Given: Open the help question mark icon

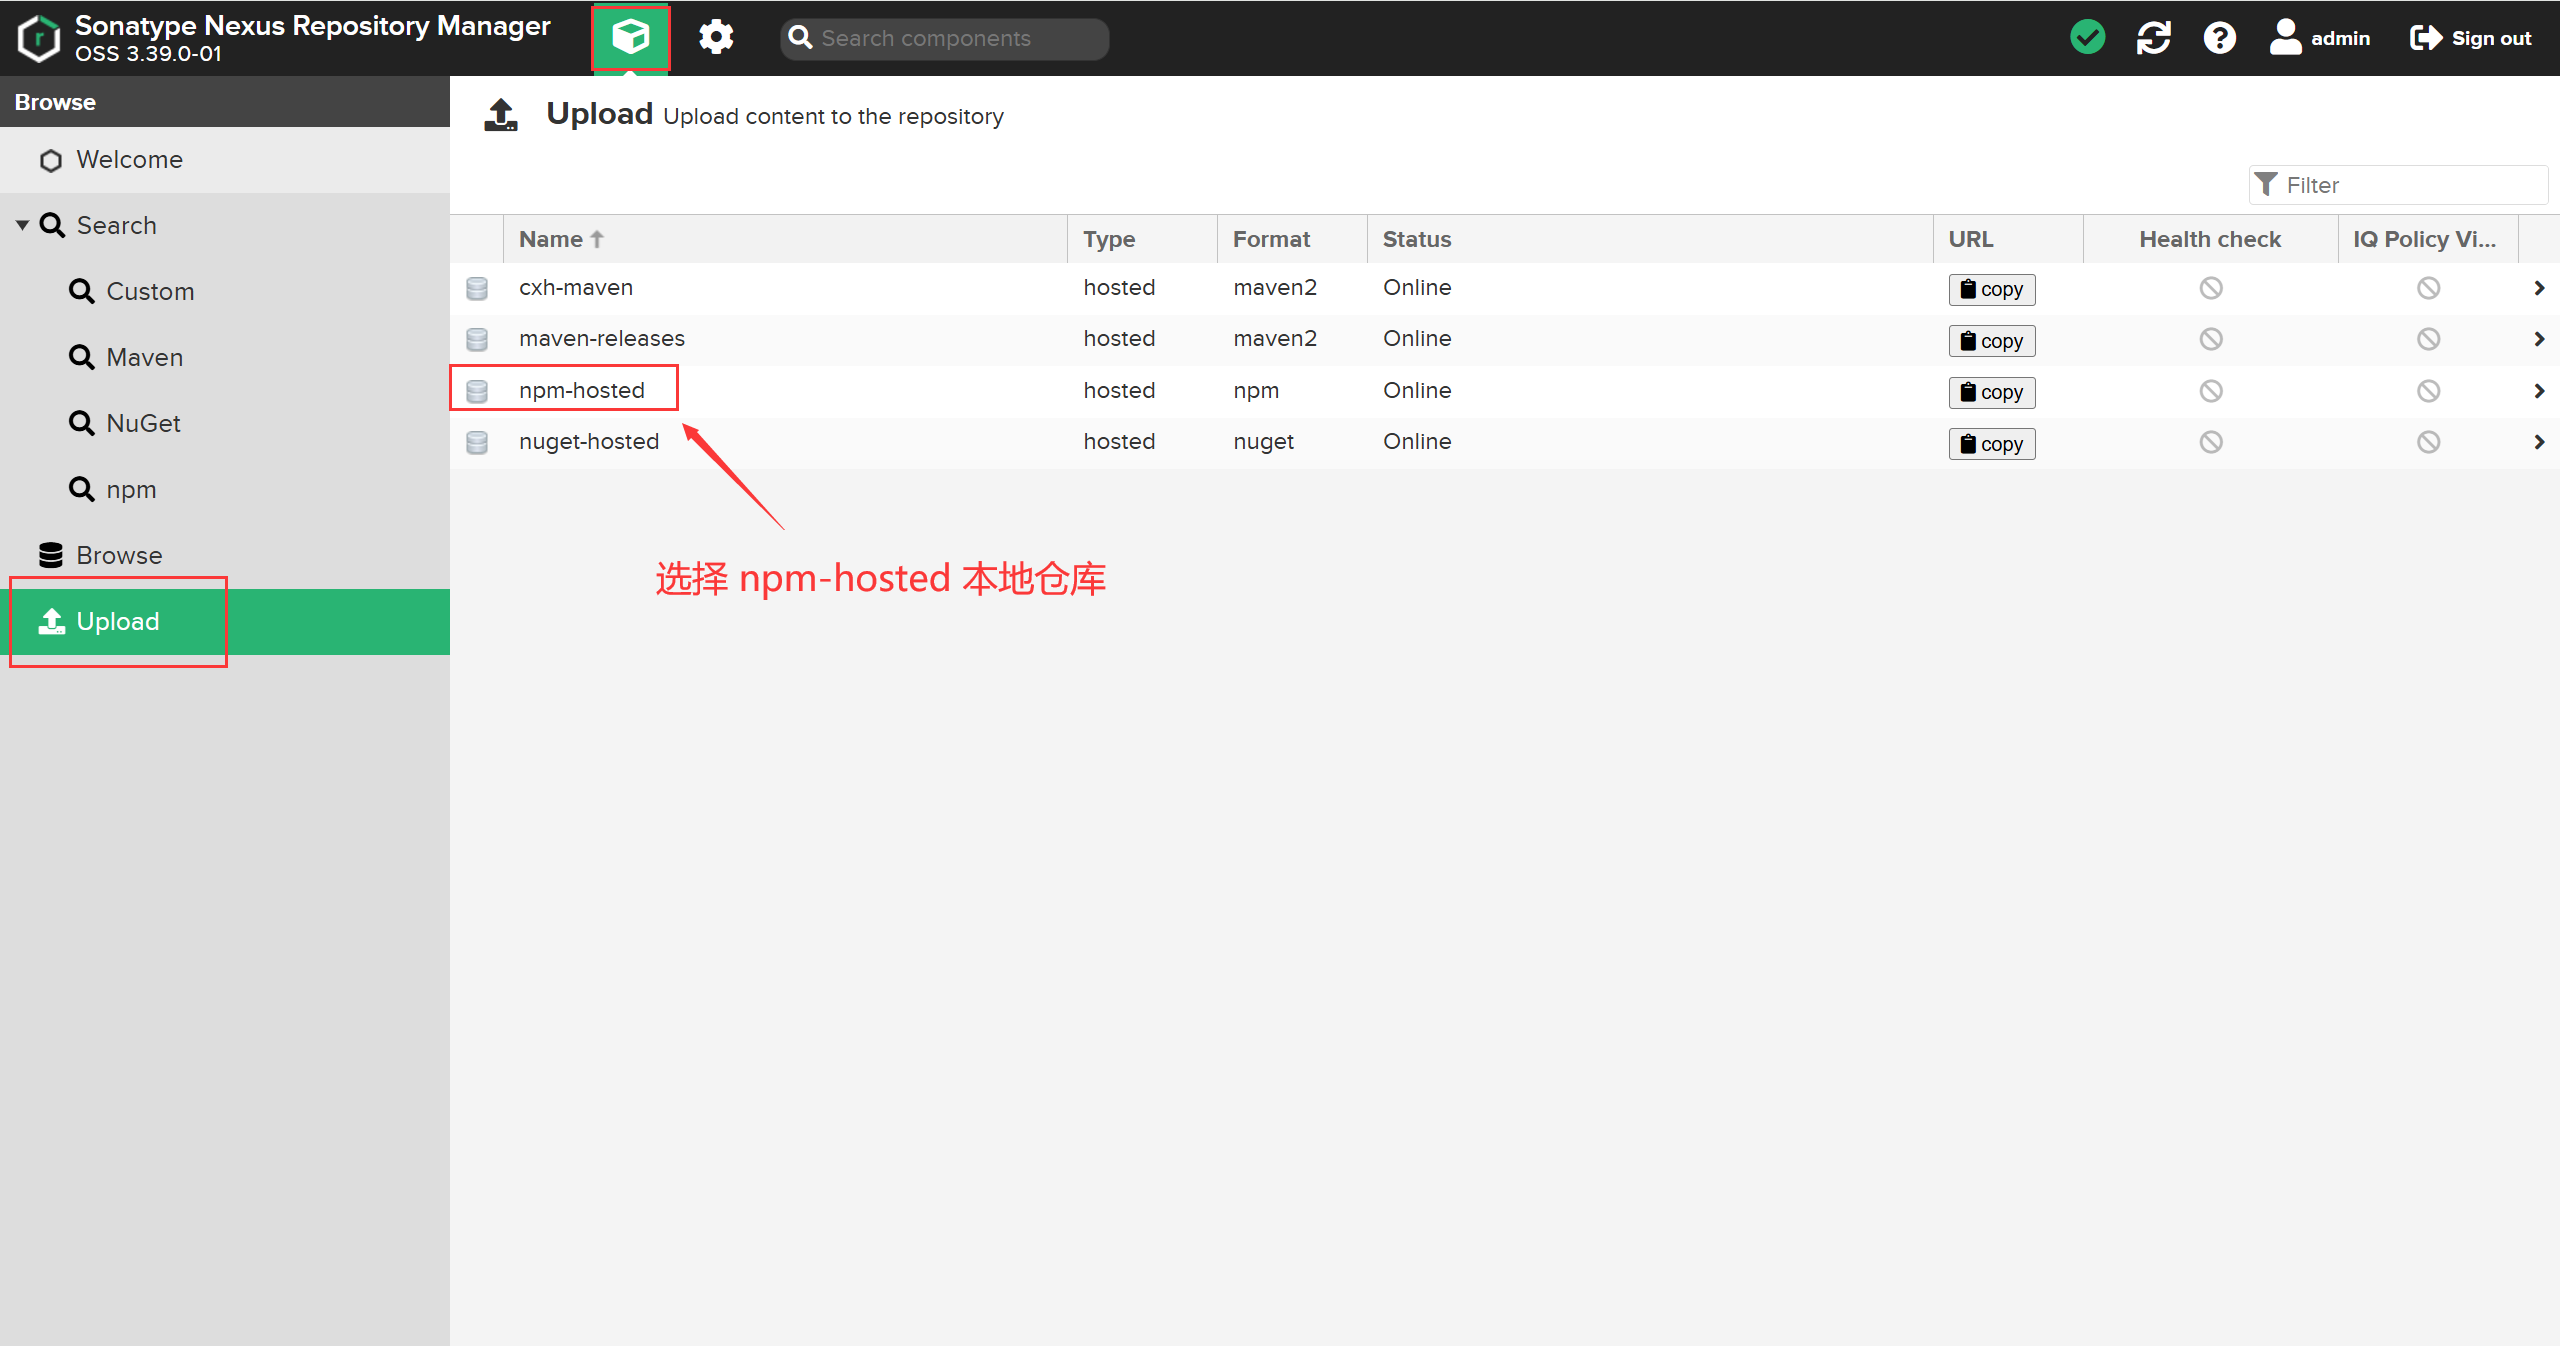Looking at the screenshot, I should click(x=2219, y=37).
